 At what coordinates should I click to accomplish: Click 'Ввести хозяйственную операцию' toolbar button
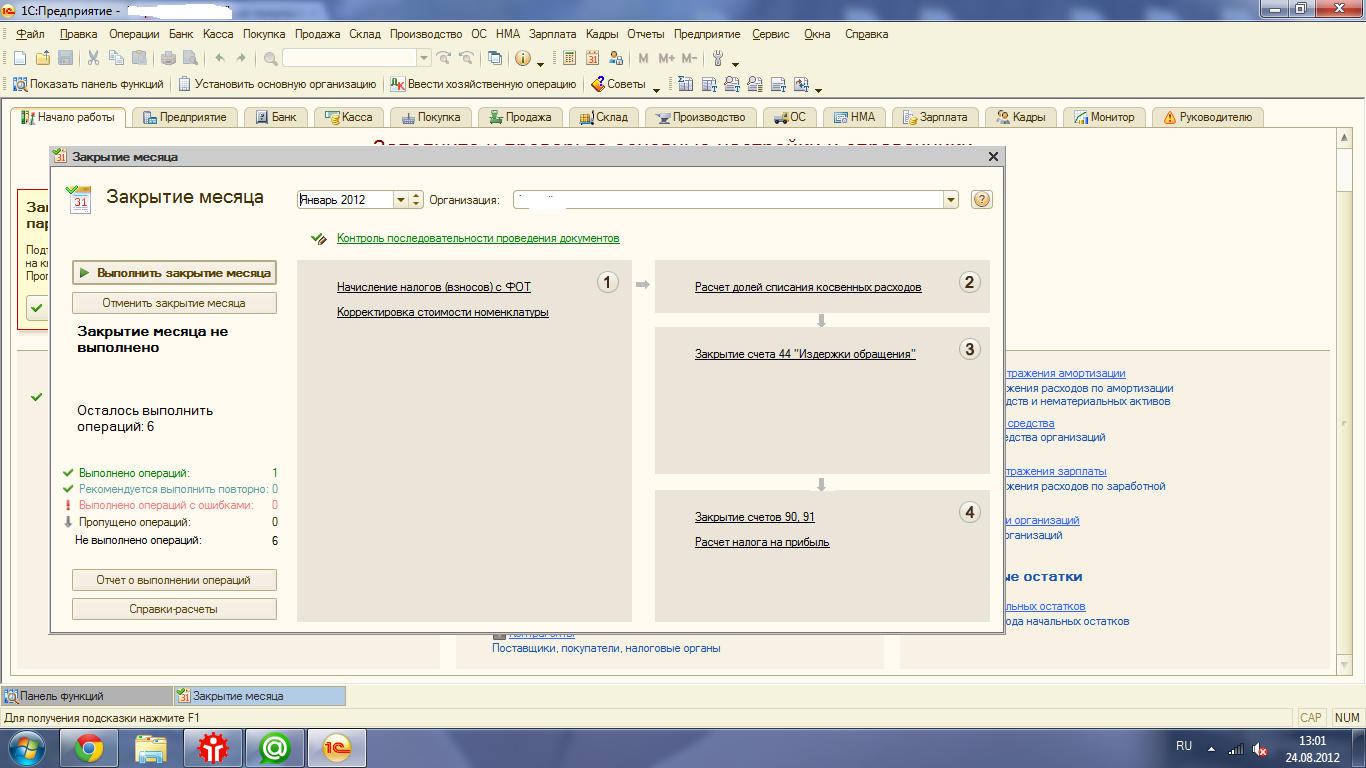click(483, 85)
